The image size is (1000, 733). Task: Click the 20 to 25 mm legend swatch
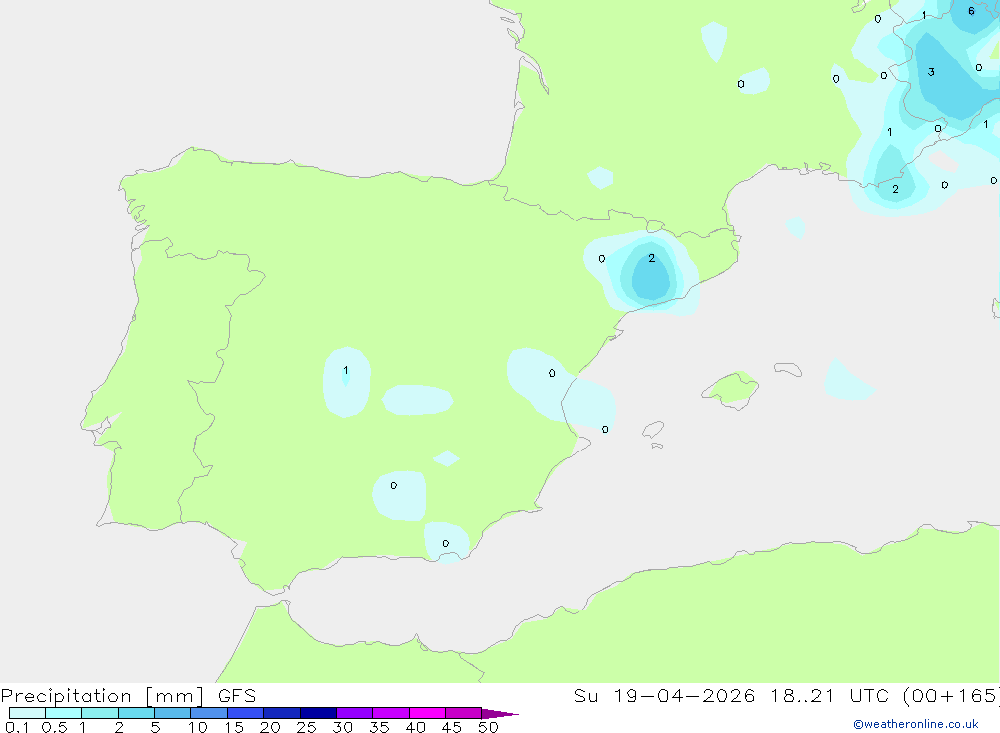point(282,713)
